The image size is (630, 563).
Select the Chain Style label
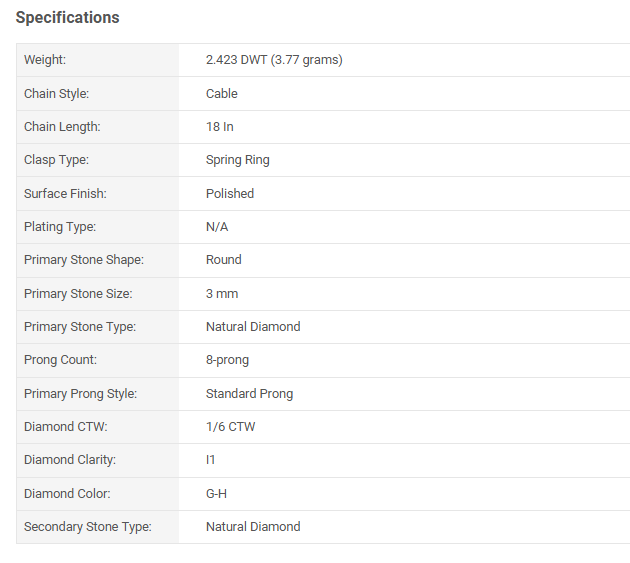click(56, 94)
